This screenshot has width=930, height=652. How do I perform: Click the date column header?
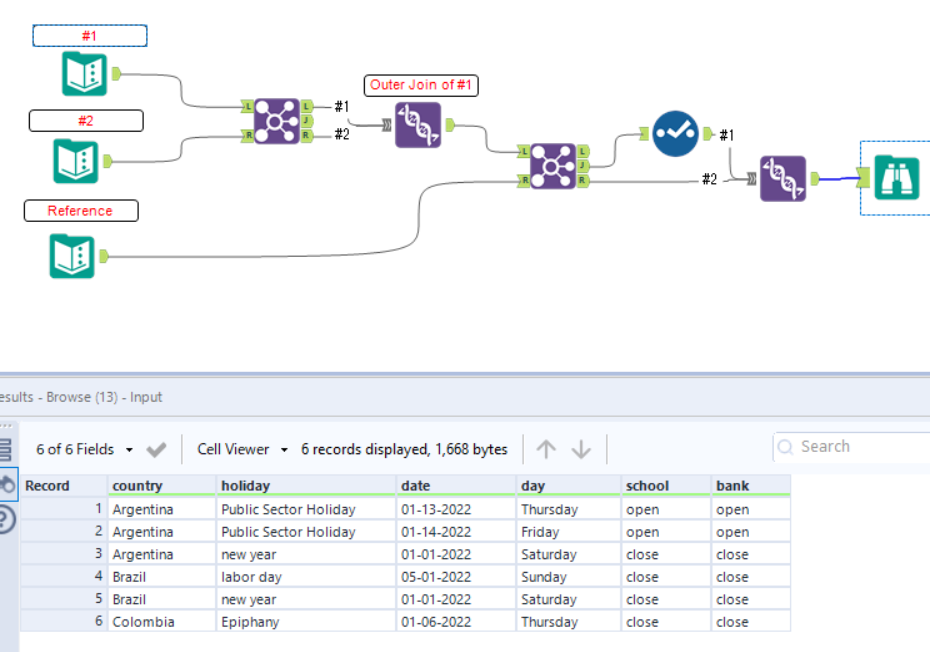point(456,486)
